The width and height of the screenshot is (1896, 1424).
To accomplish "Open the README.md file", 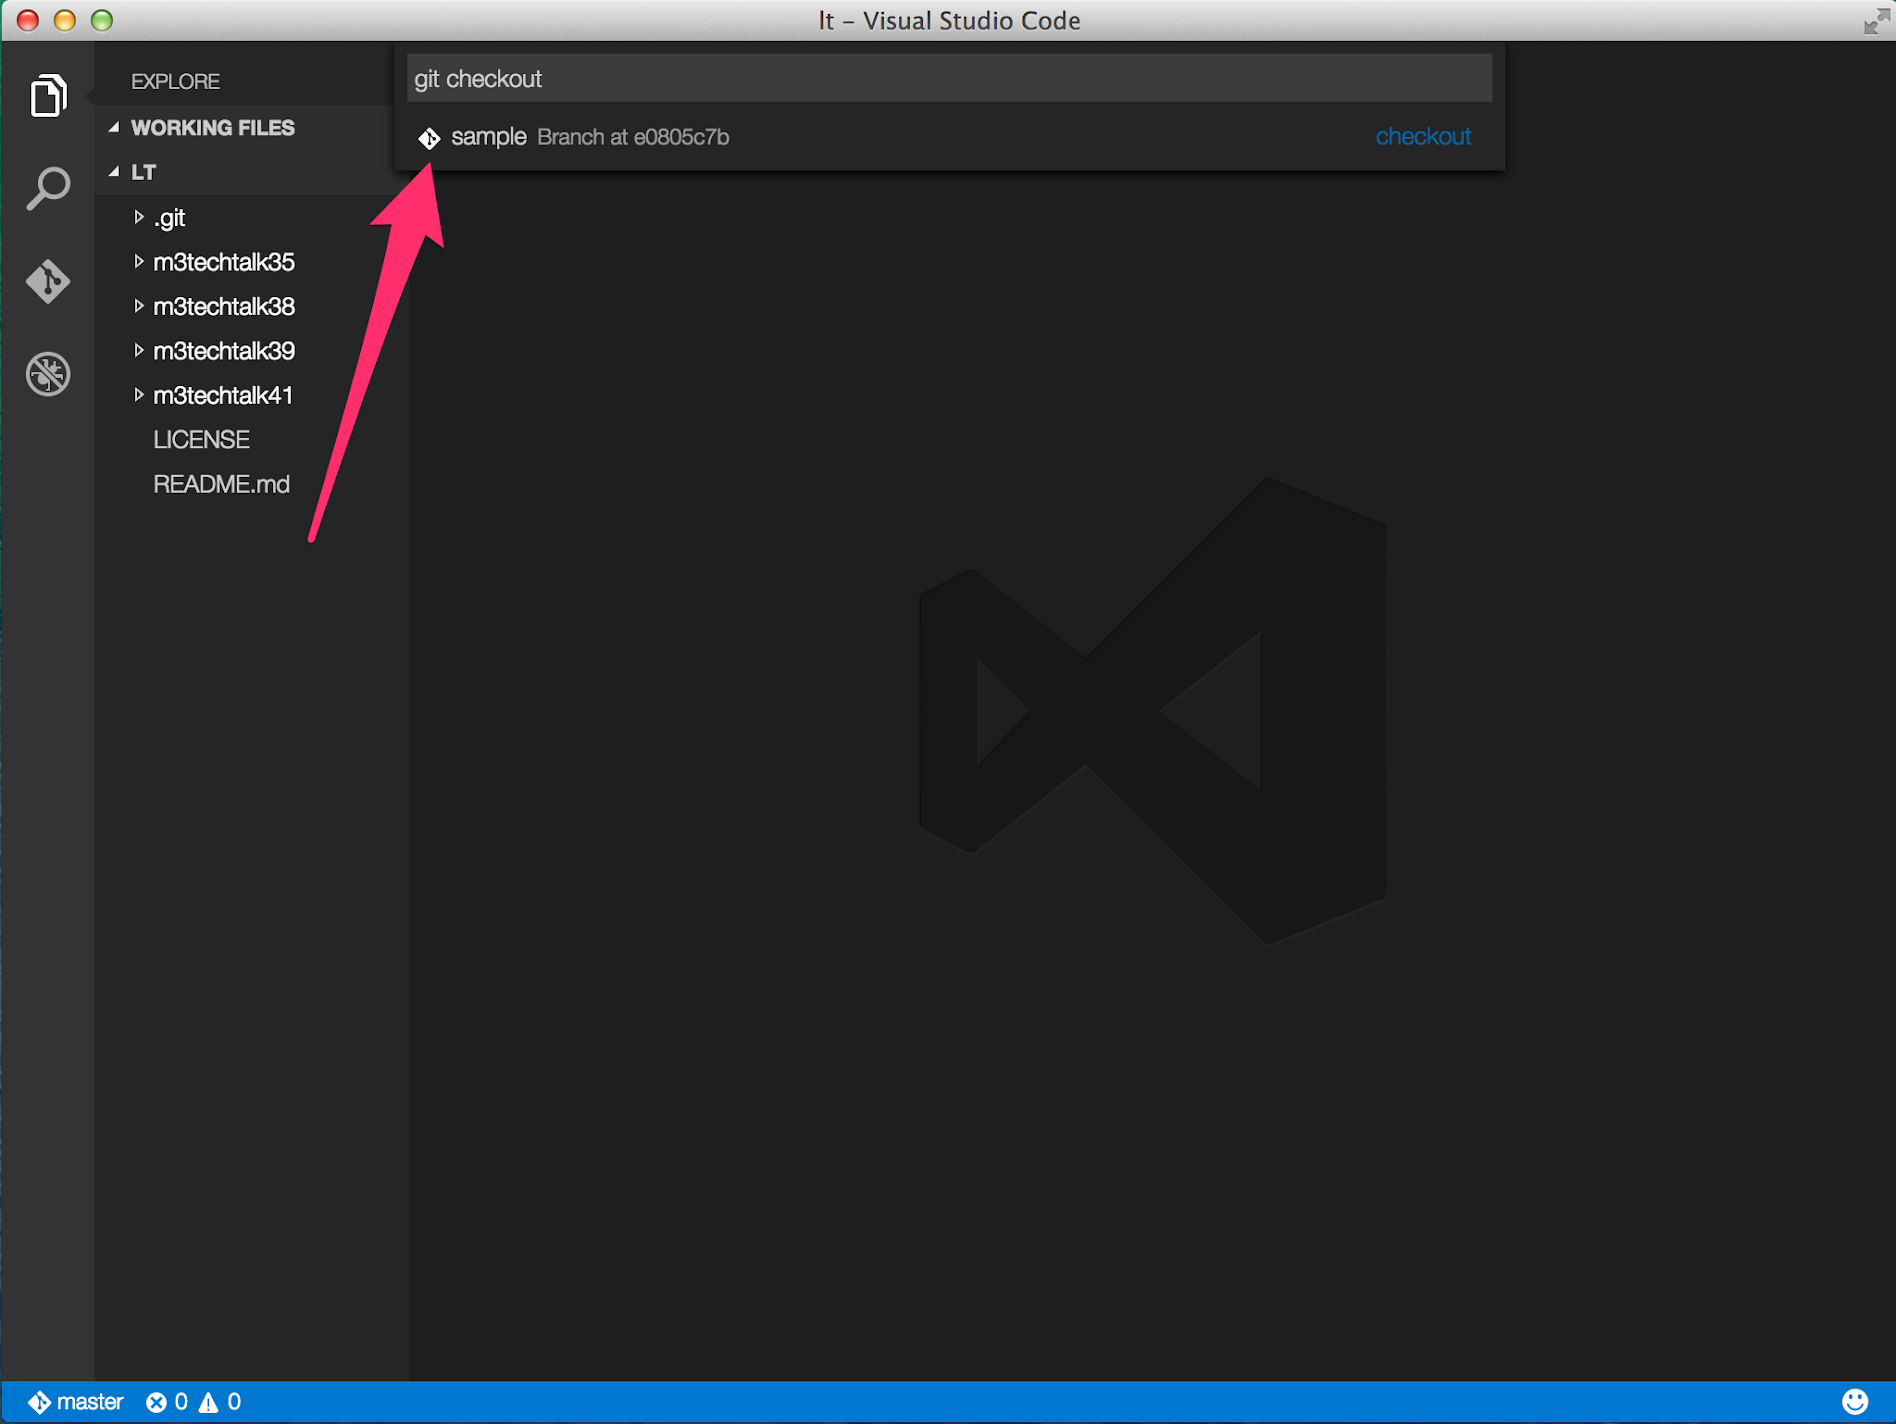I will 221,484.
